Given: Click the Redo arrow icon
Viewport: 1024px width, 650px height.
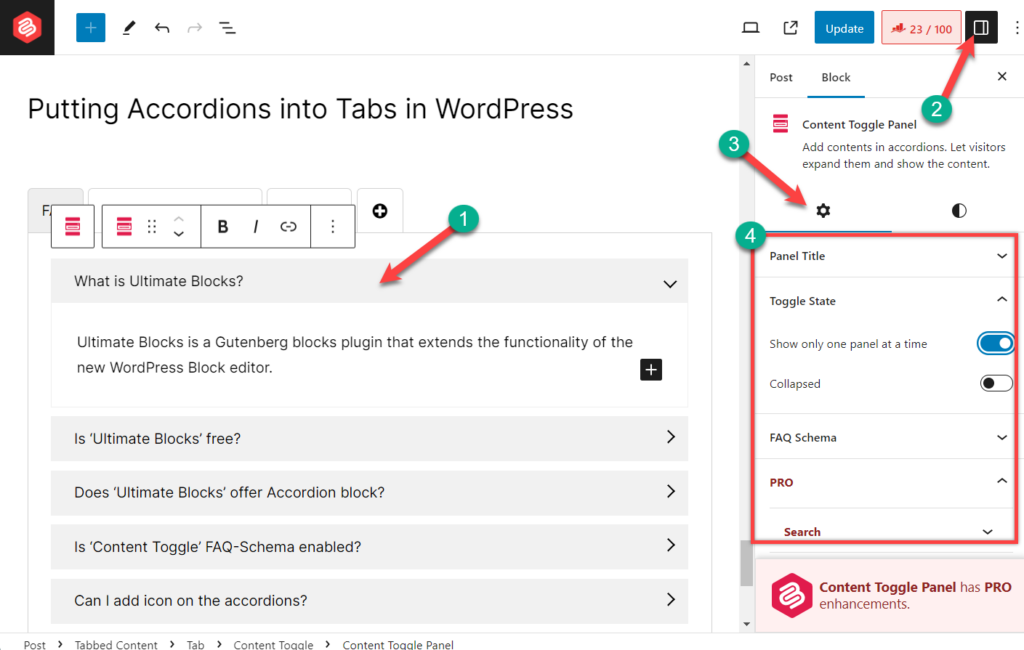Looking at the screenshot, I should (194, 27).
